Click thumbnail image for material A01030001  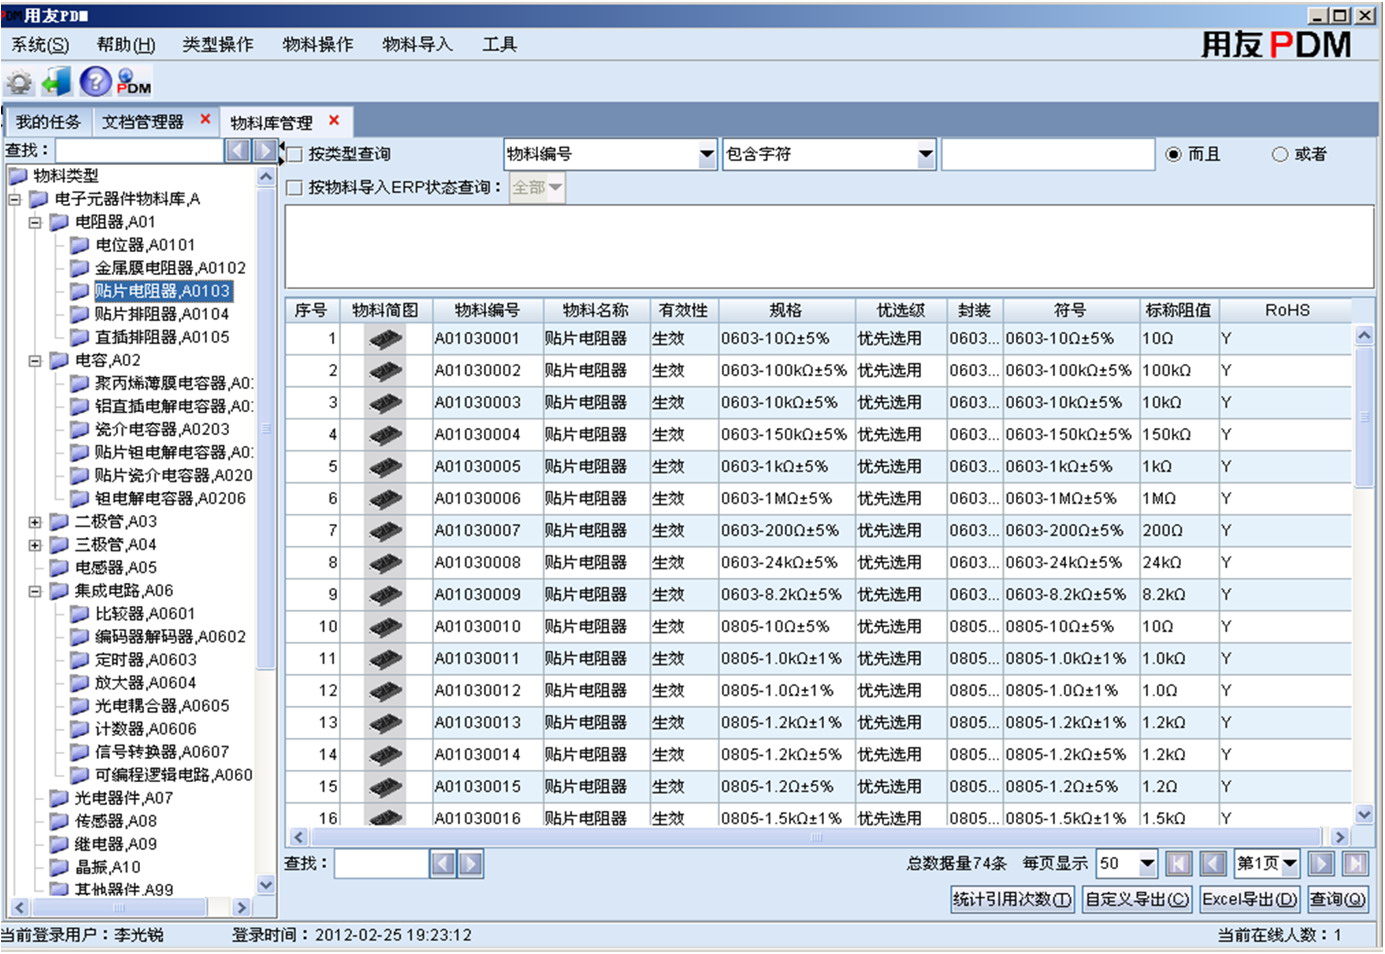tap(385, 339)
